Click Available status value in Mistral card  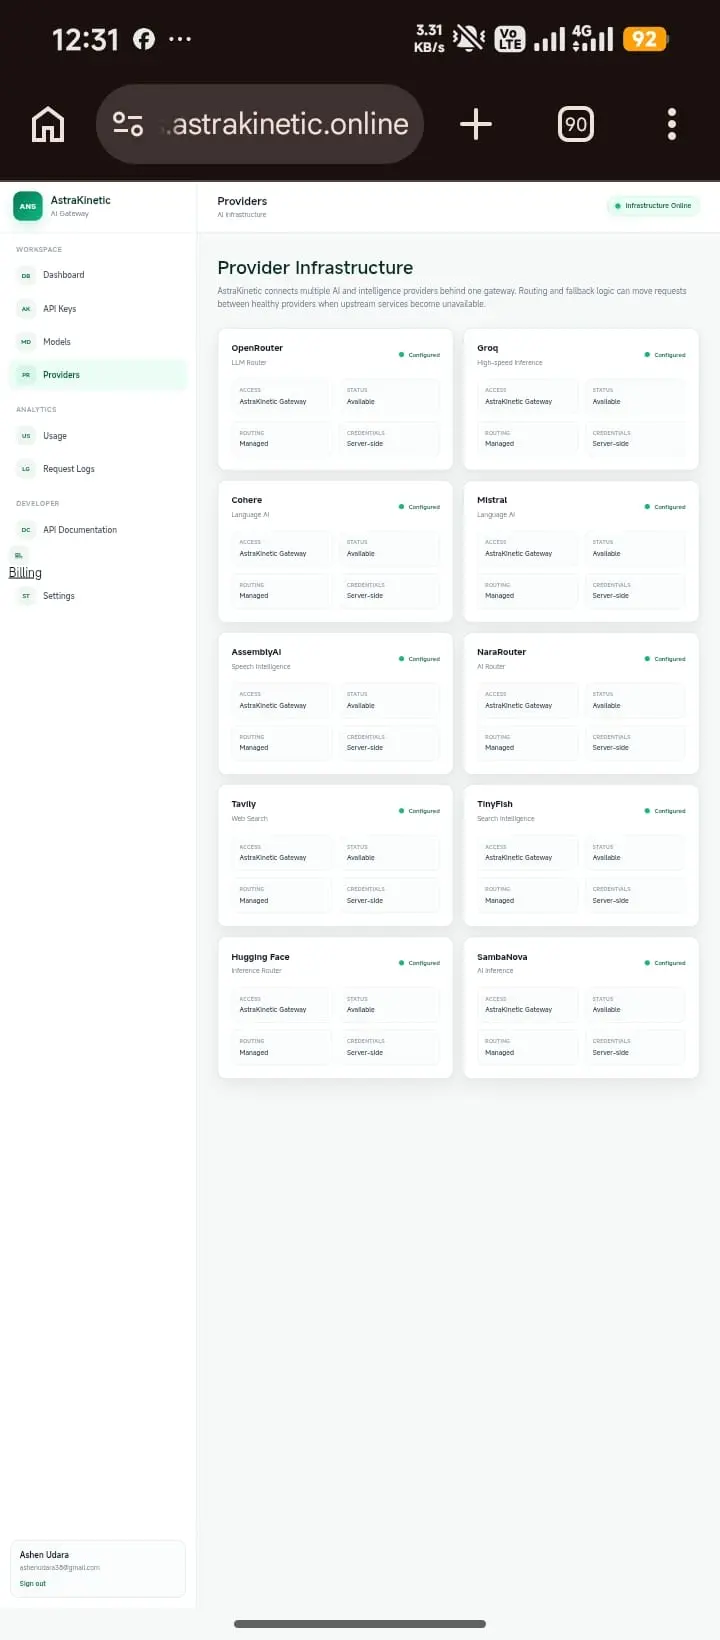(606, 554)
